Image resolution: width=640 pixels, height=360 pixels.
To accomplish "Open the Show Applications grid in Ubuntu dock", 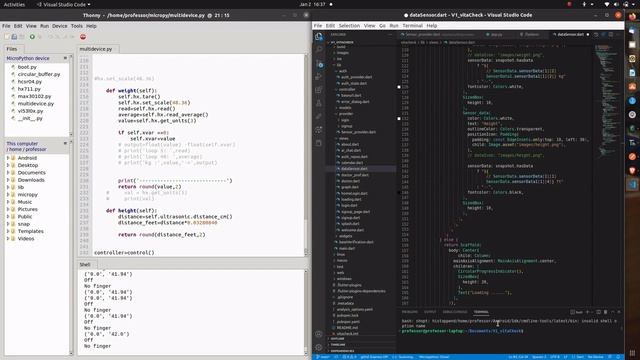I will click(632, 353).
